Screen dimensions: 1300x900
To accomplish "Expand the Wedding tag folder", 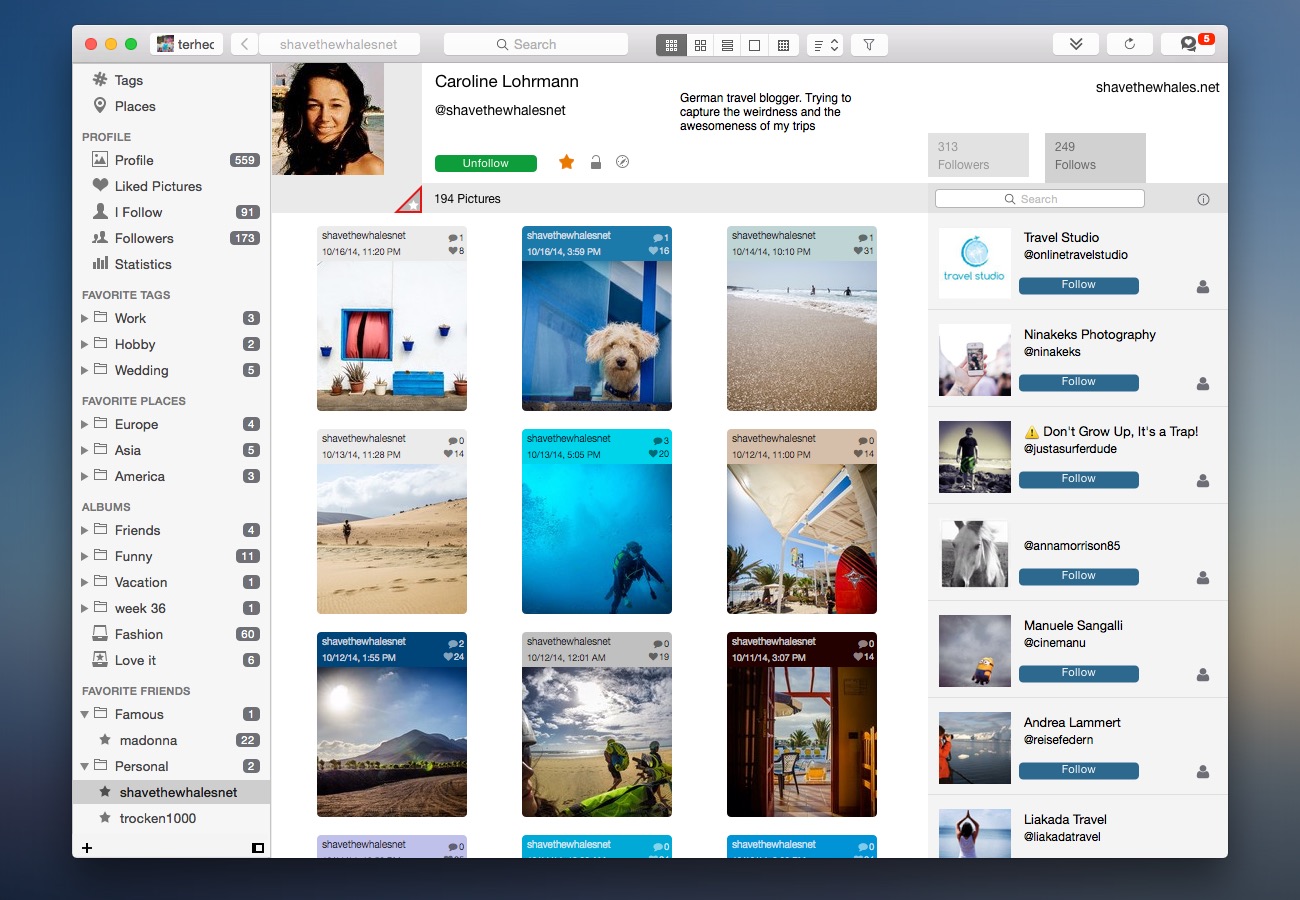I will [84, 370].
